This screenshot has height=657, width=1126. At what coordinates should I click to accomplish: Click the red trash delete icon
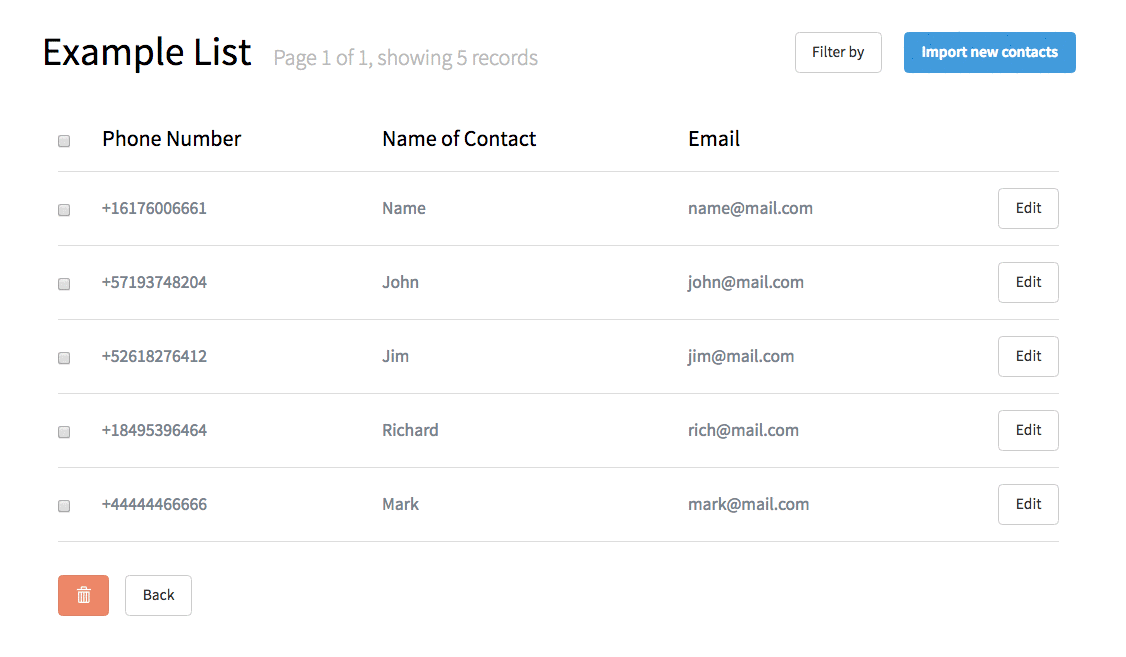point(83,595)
